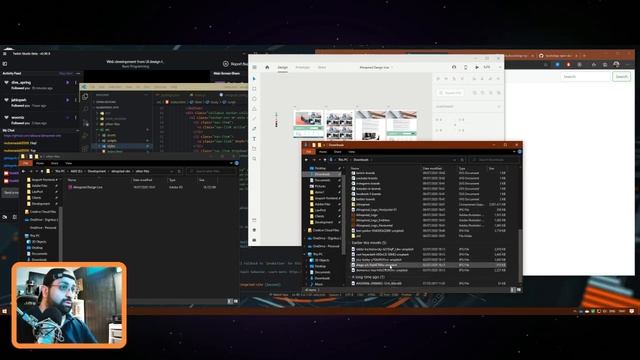Select the Pen tool in Adobe XD
The width and height of the screenshot is (640, 360).
pos(254,129)
